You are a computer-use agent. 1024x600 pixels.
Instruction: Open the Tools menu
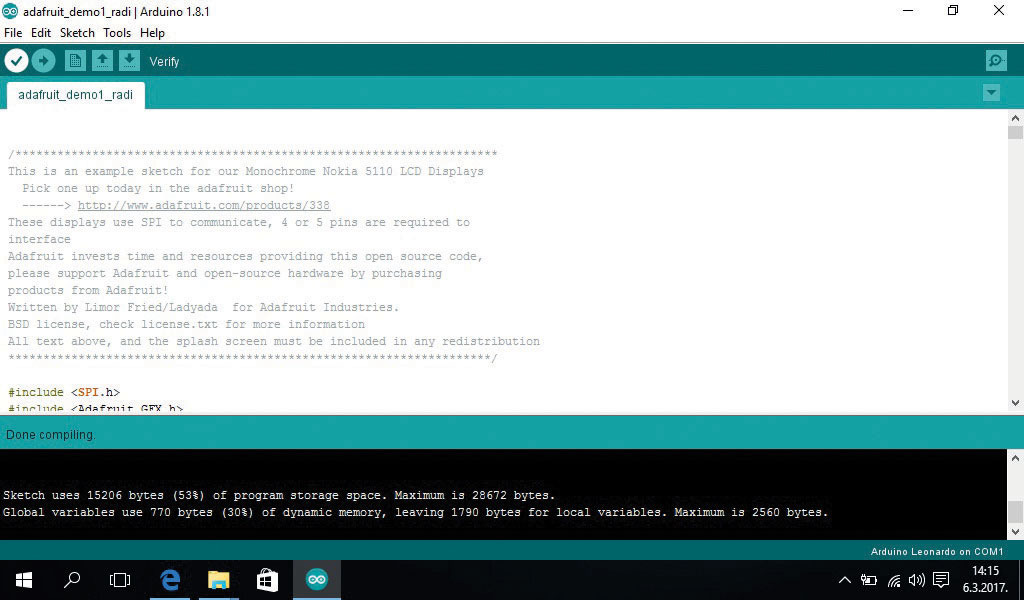pyautogui.click(x=117, y=33)
